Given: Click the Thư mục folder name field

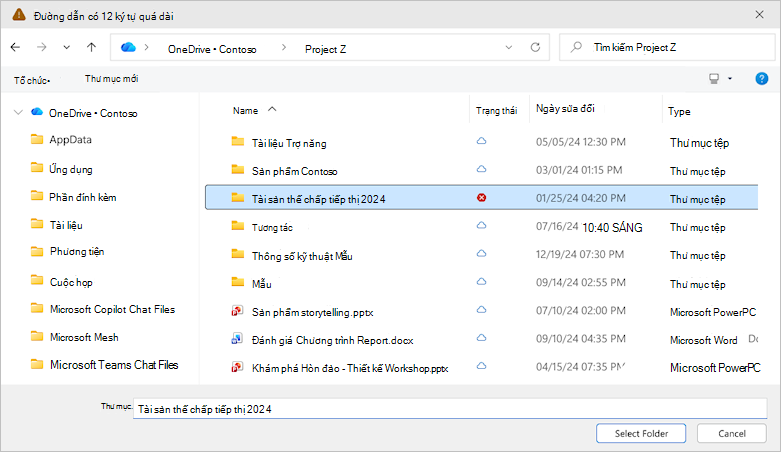Looking at the screenshot, I should pyautogui.click(x=450, y=409).
